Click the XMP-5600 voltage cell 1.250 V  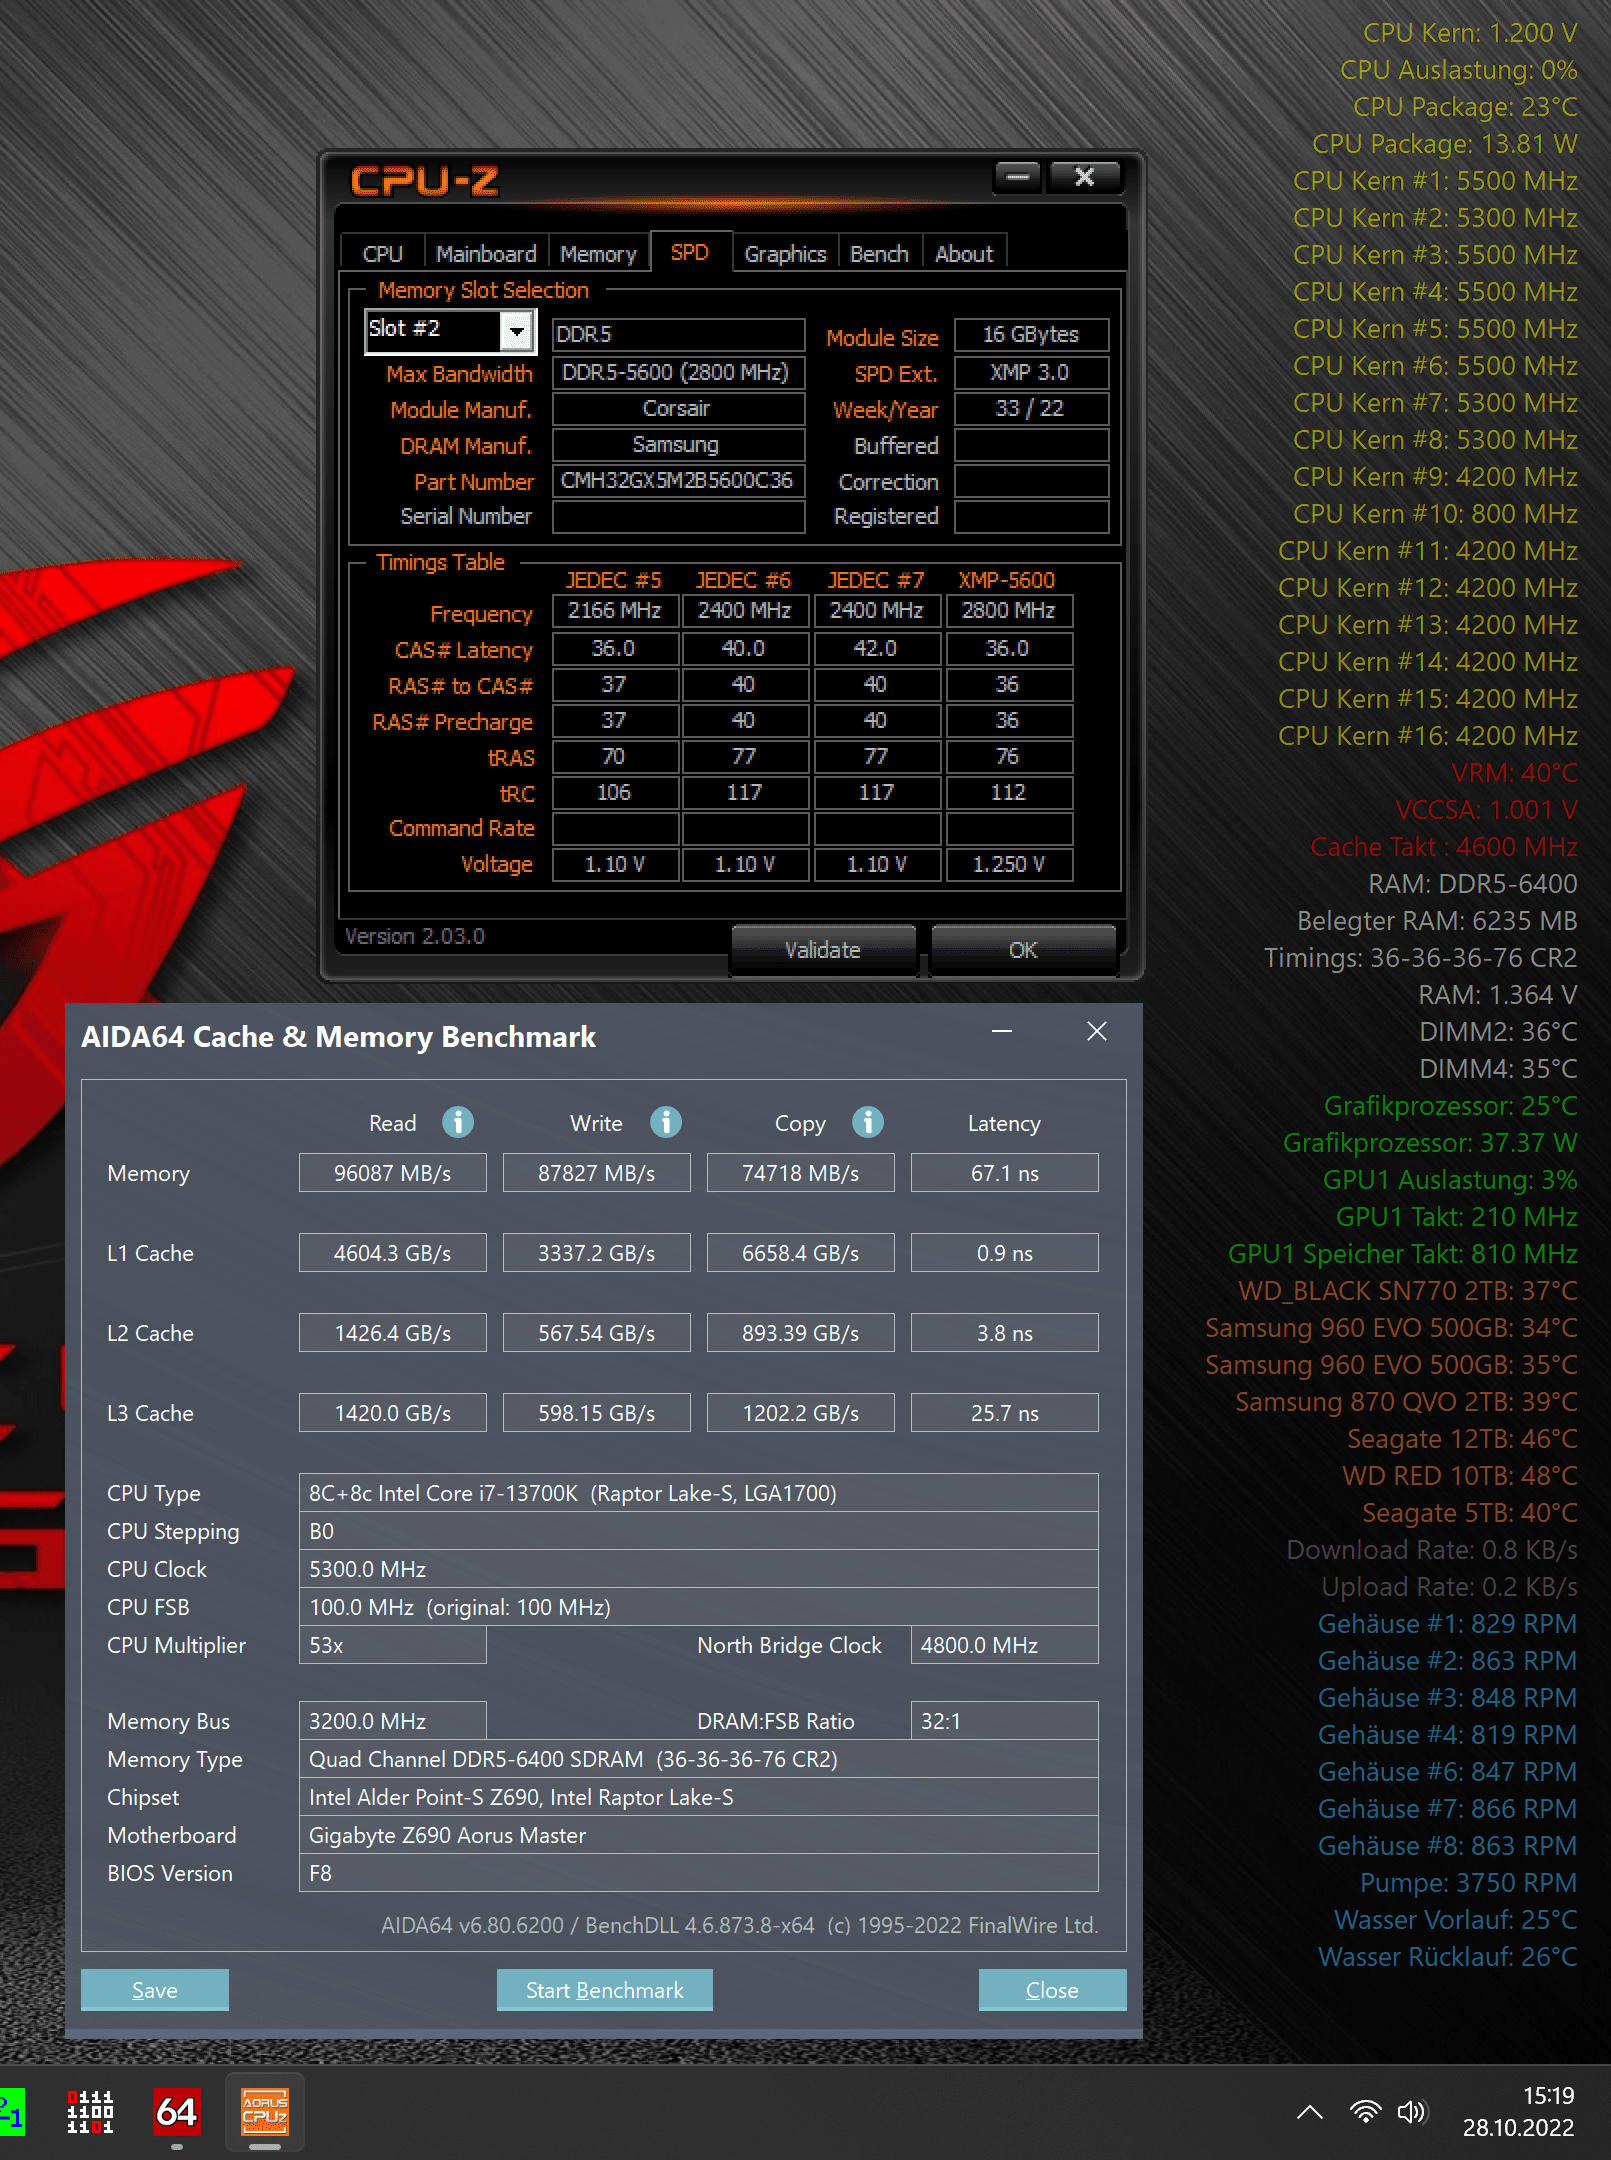point(1009,865)
